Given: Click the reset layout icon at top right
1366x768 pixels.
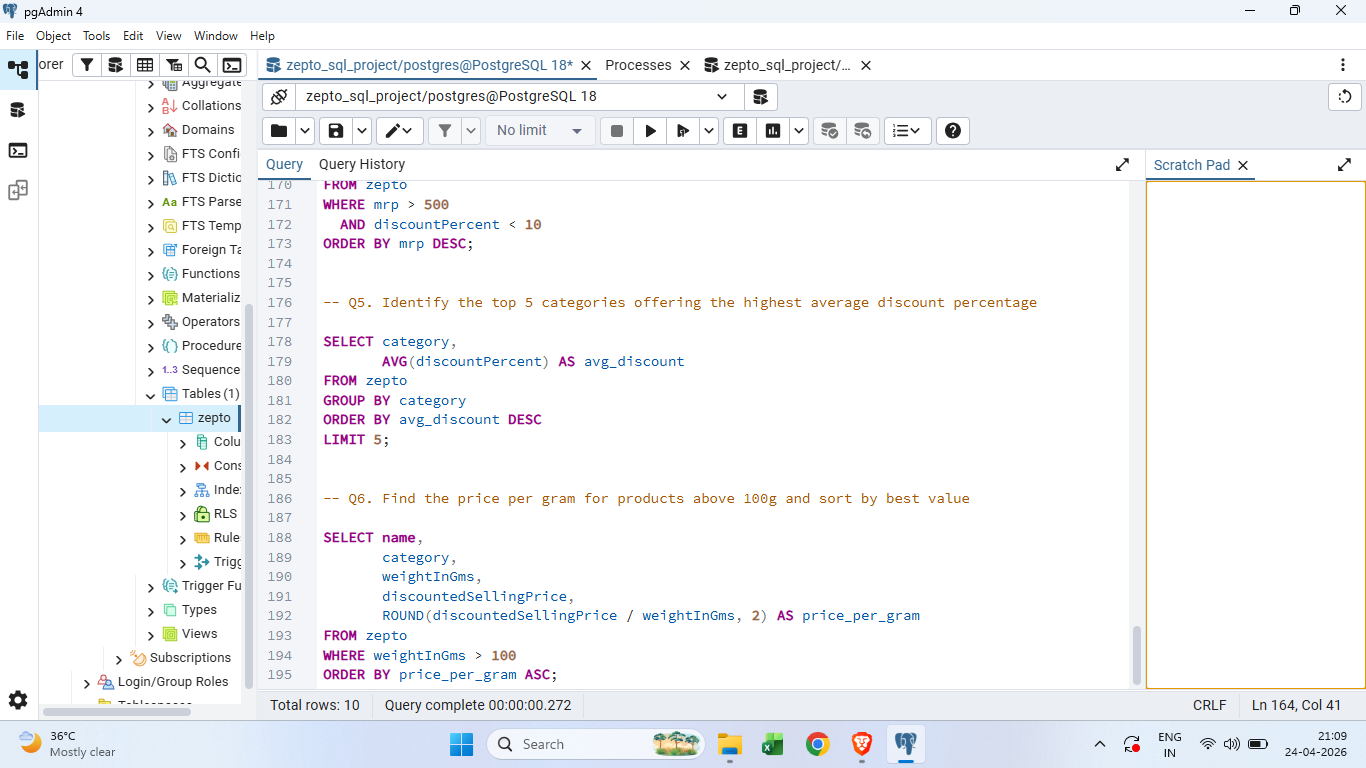Looking at the screenshot, I should pyautogui.click(x=1345, y=97).
